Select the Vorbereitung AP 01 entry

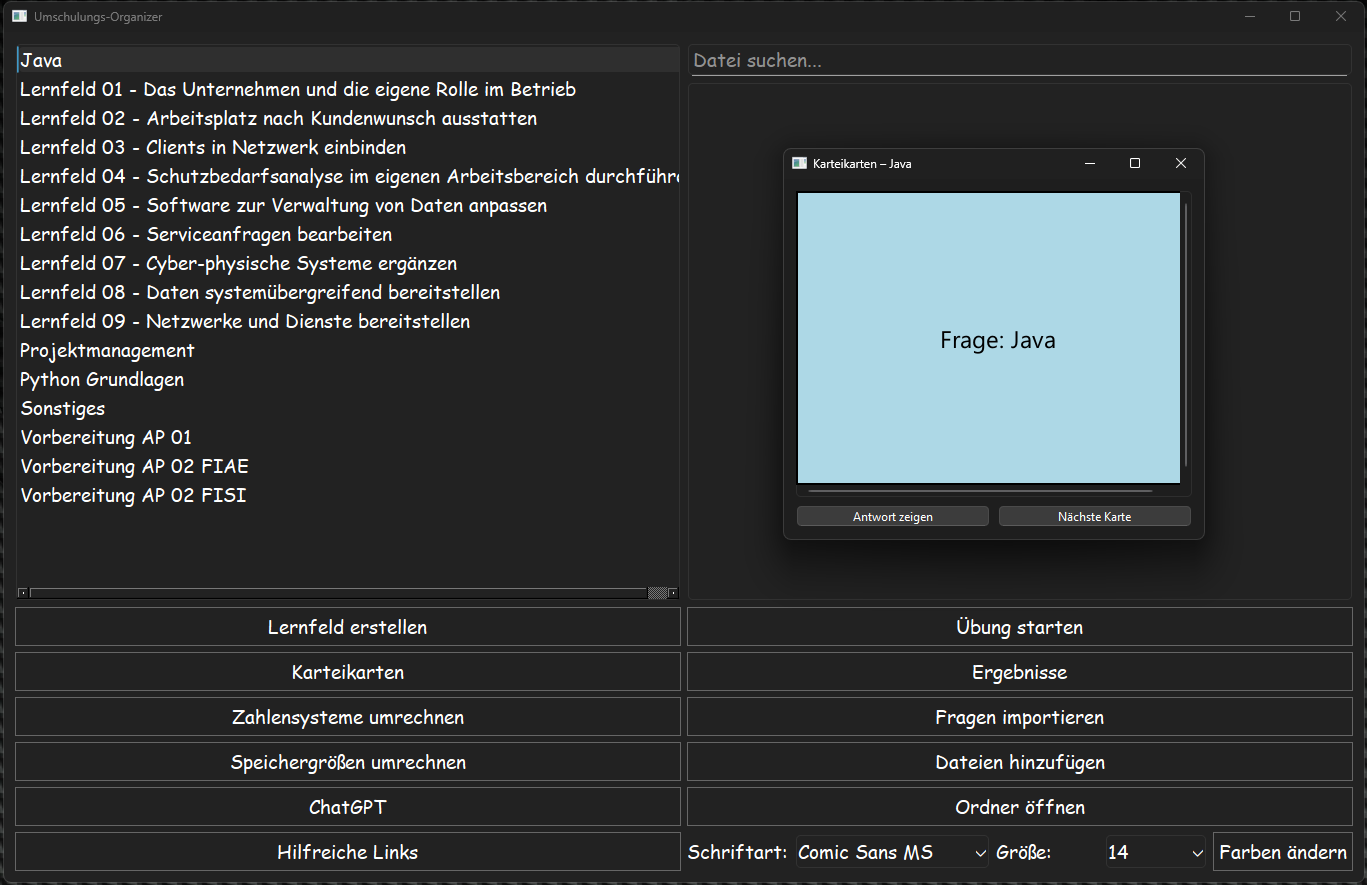pyautogui.click(x=348, y=437)
